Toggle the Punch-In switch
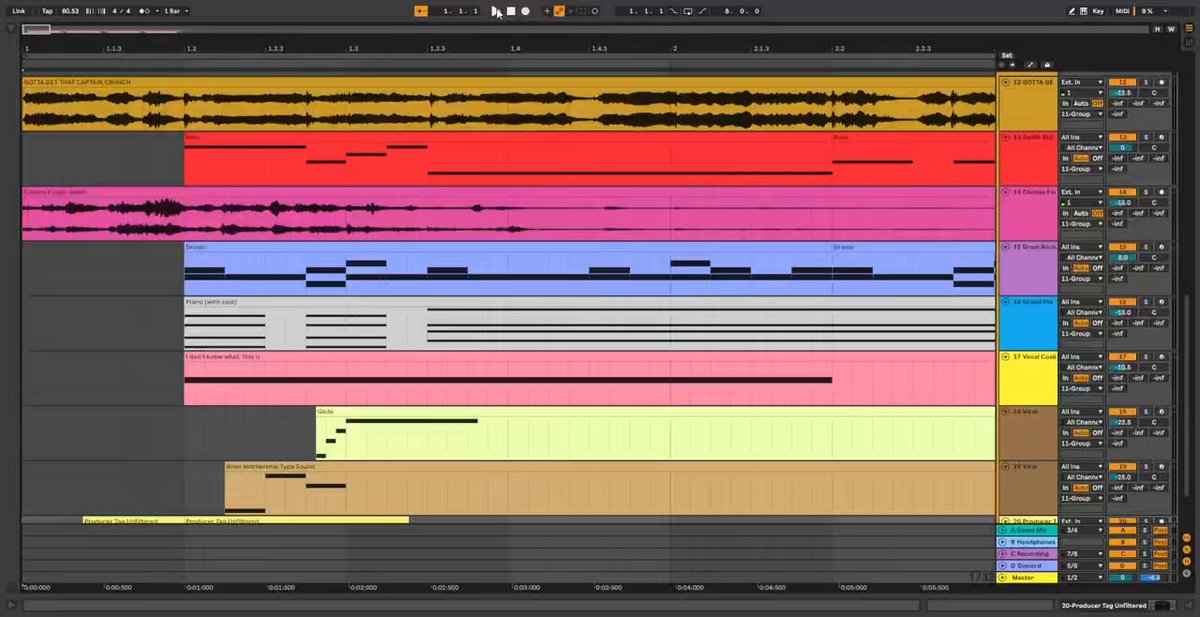The image size is (1200, 617). [x=673, y=11]
